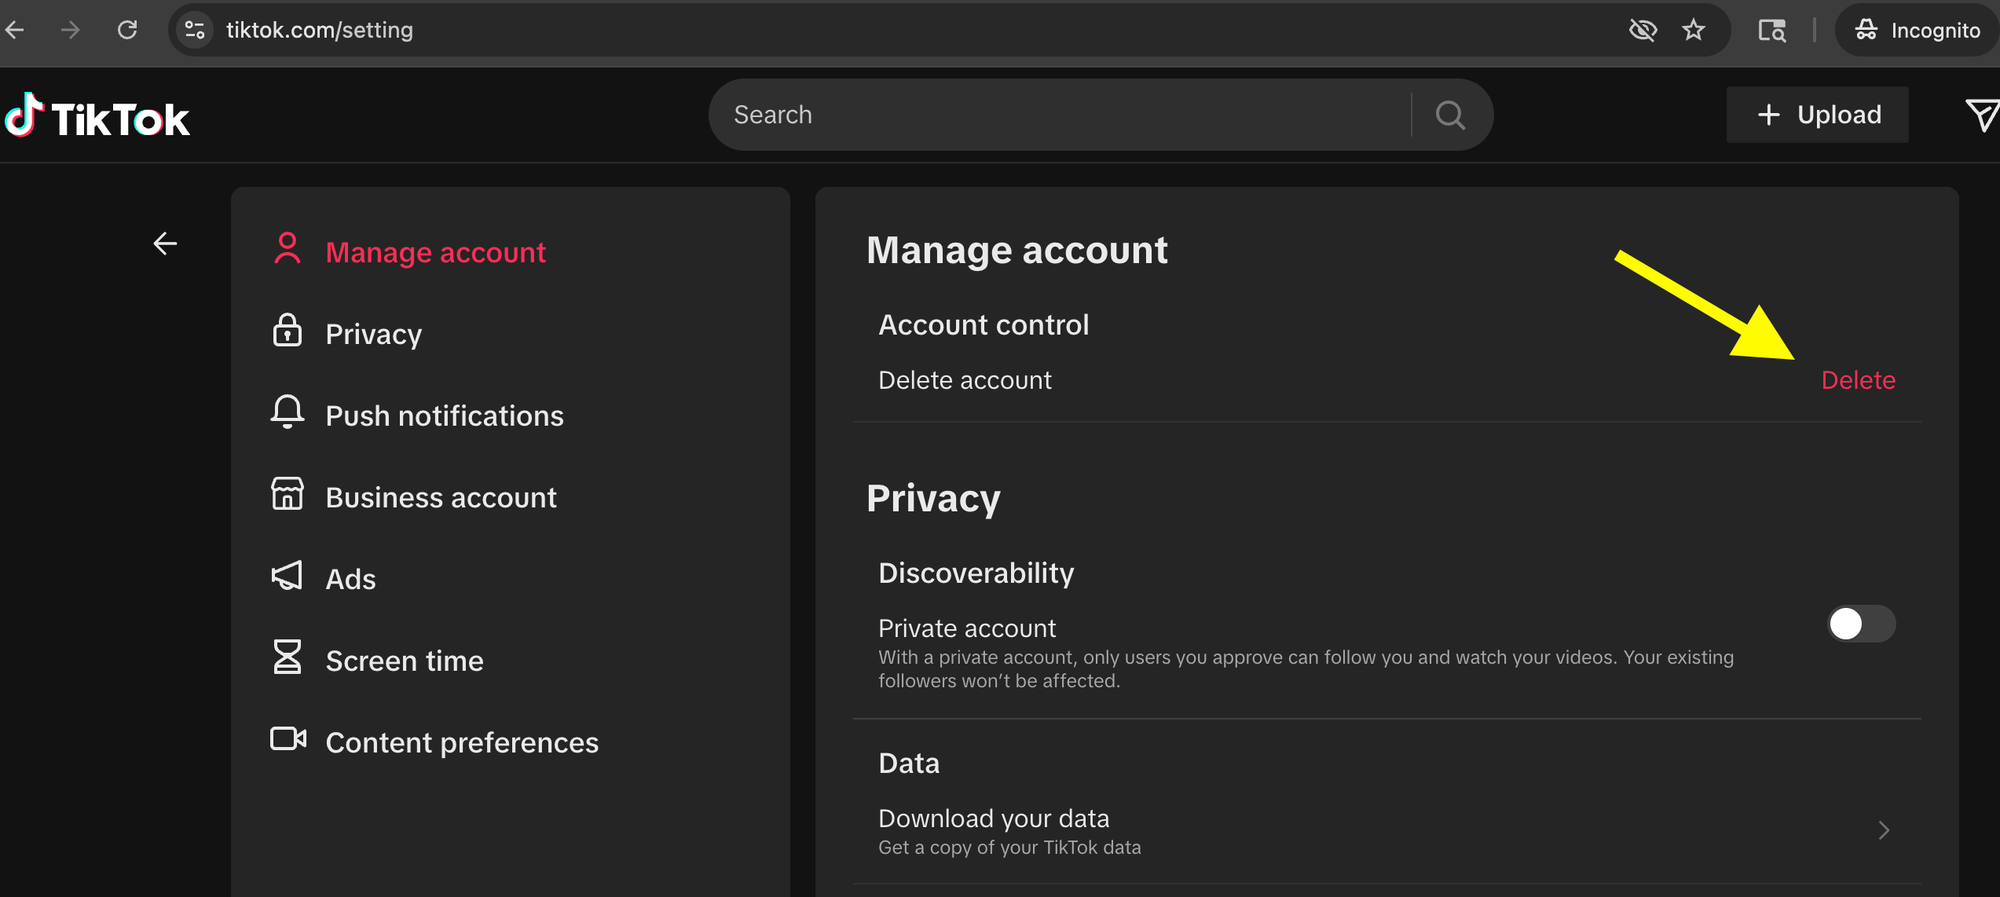Open Business account in the sidebar
This screenshot has width=2000, height=897.
click(x=441, y=498)
